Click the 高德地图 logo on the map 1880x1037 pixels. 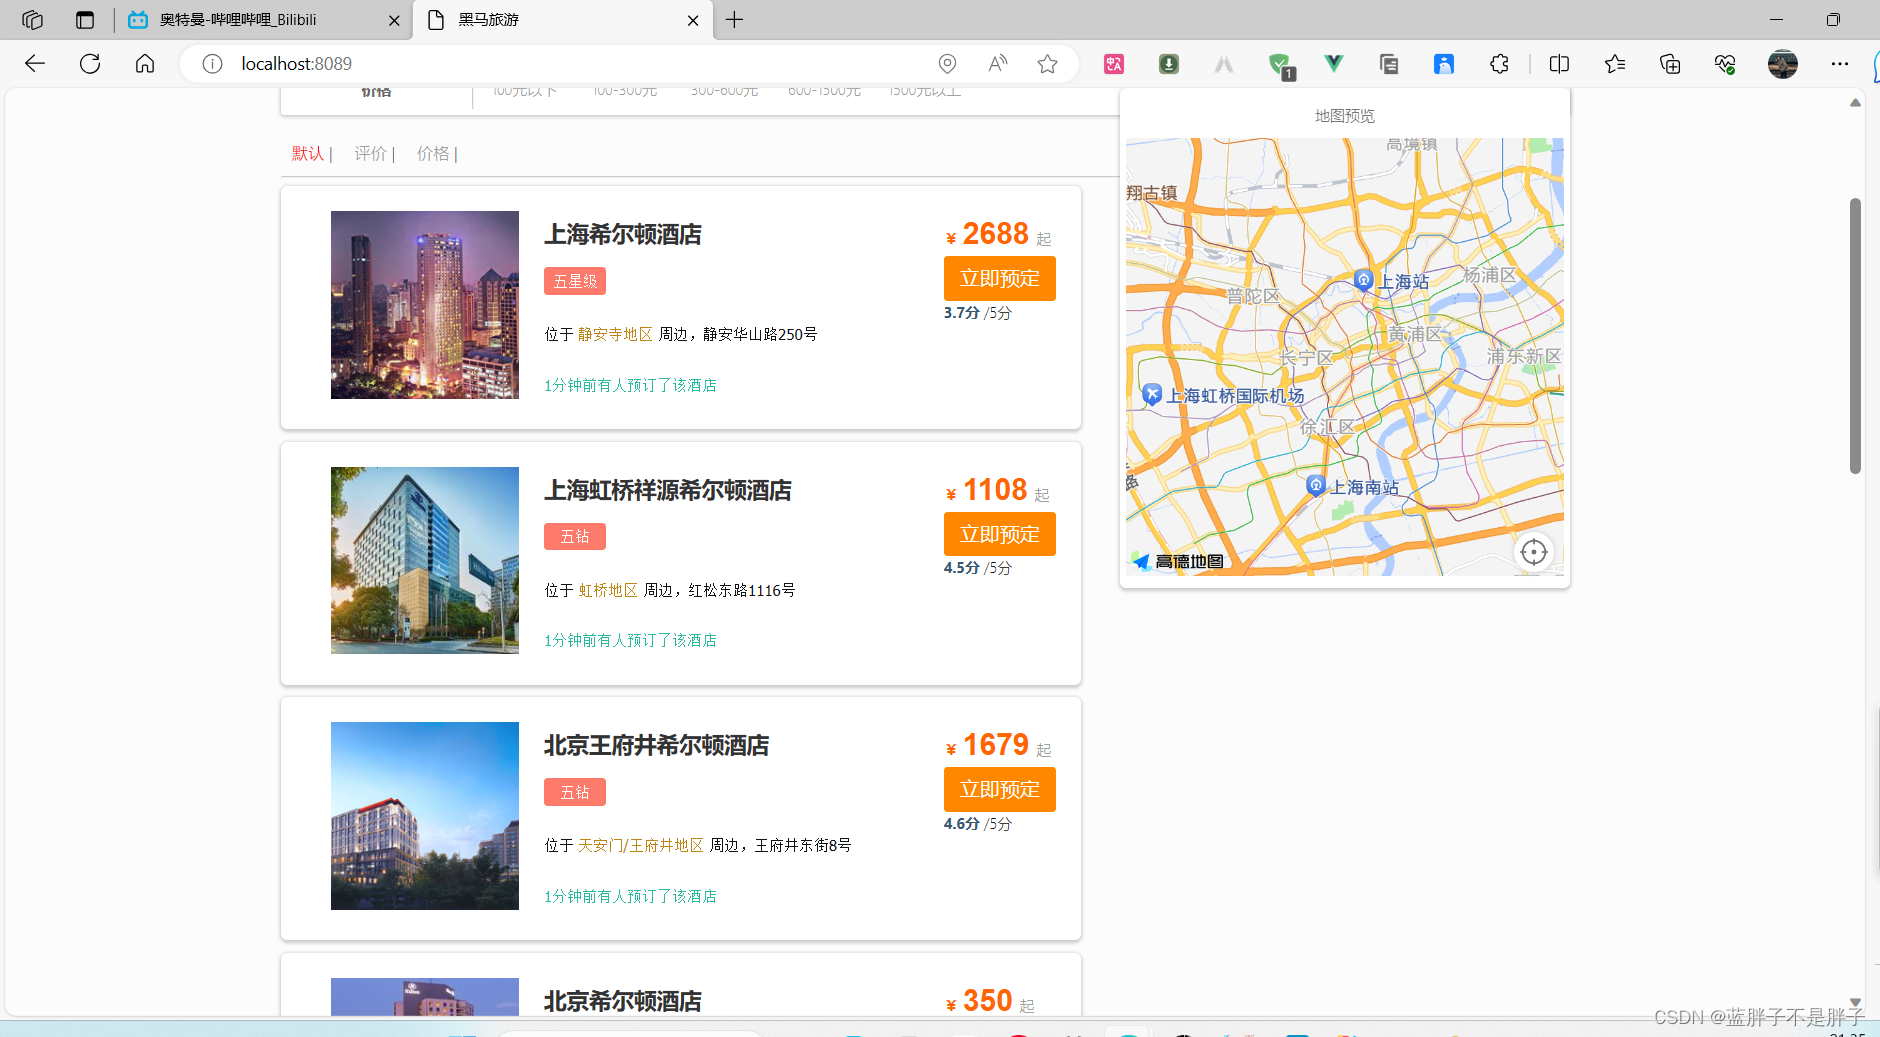pos(1179,561)
